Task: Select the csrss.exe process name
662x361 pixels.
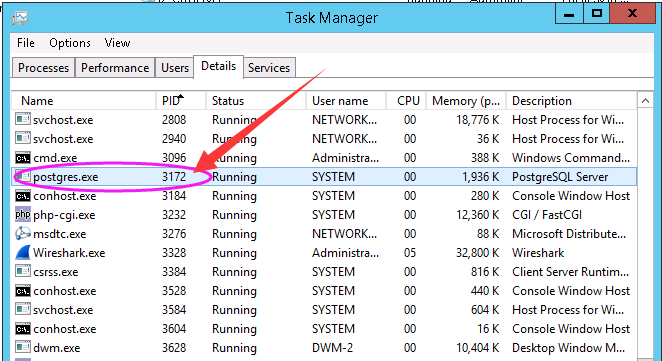Action: (56, 272)
